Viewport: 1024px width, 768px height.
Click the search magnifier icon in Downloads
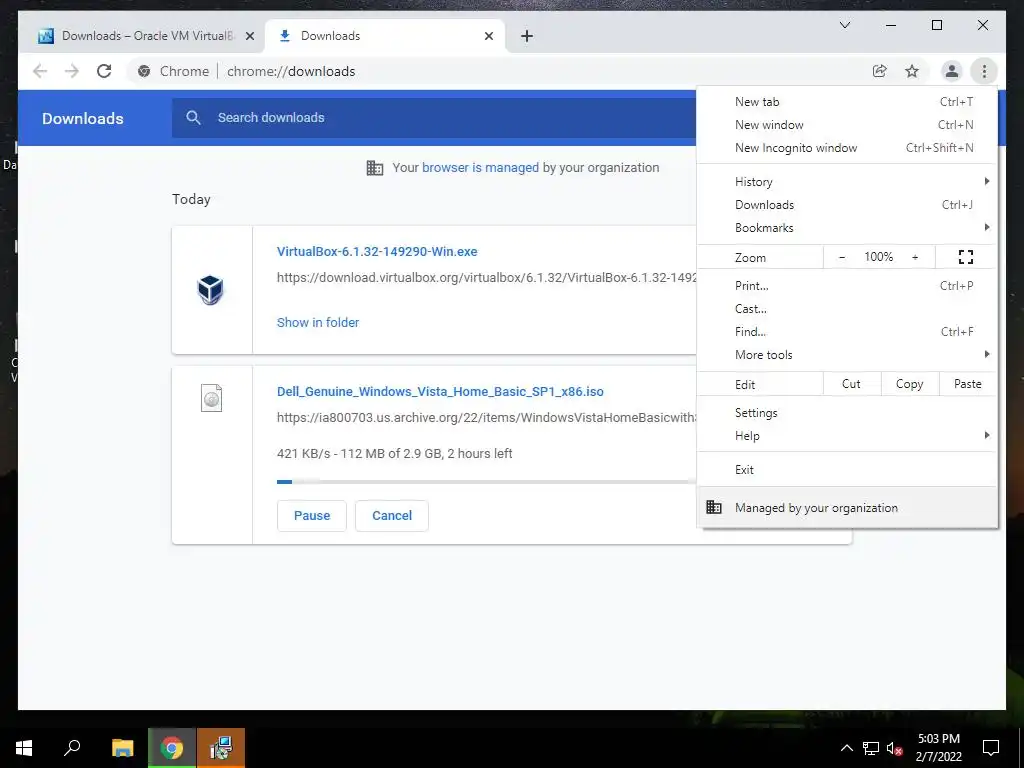(193, 118)
